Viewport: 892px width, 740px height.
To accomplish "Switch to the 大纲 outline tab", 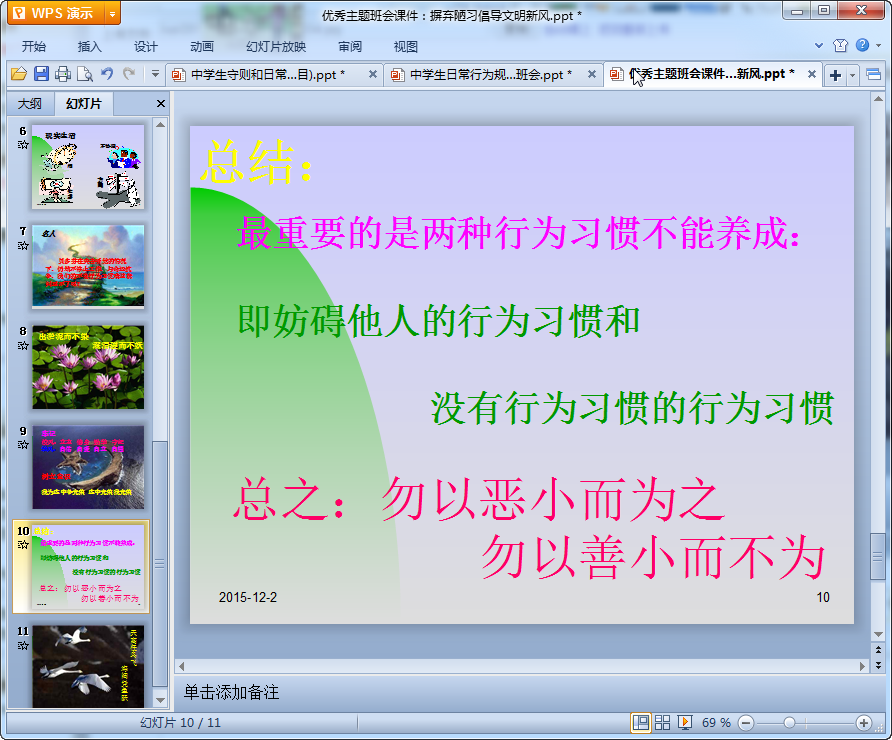I will tap(30, 104).
